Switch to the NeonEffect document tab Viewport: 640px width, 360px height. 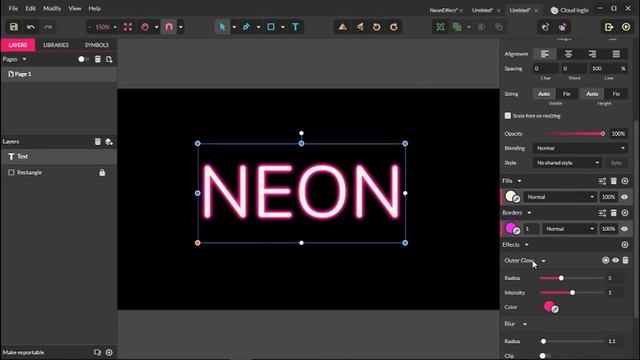click(443, 10)
